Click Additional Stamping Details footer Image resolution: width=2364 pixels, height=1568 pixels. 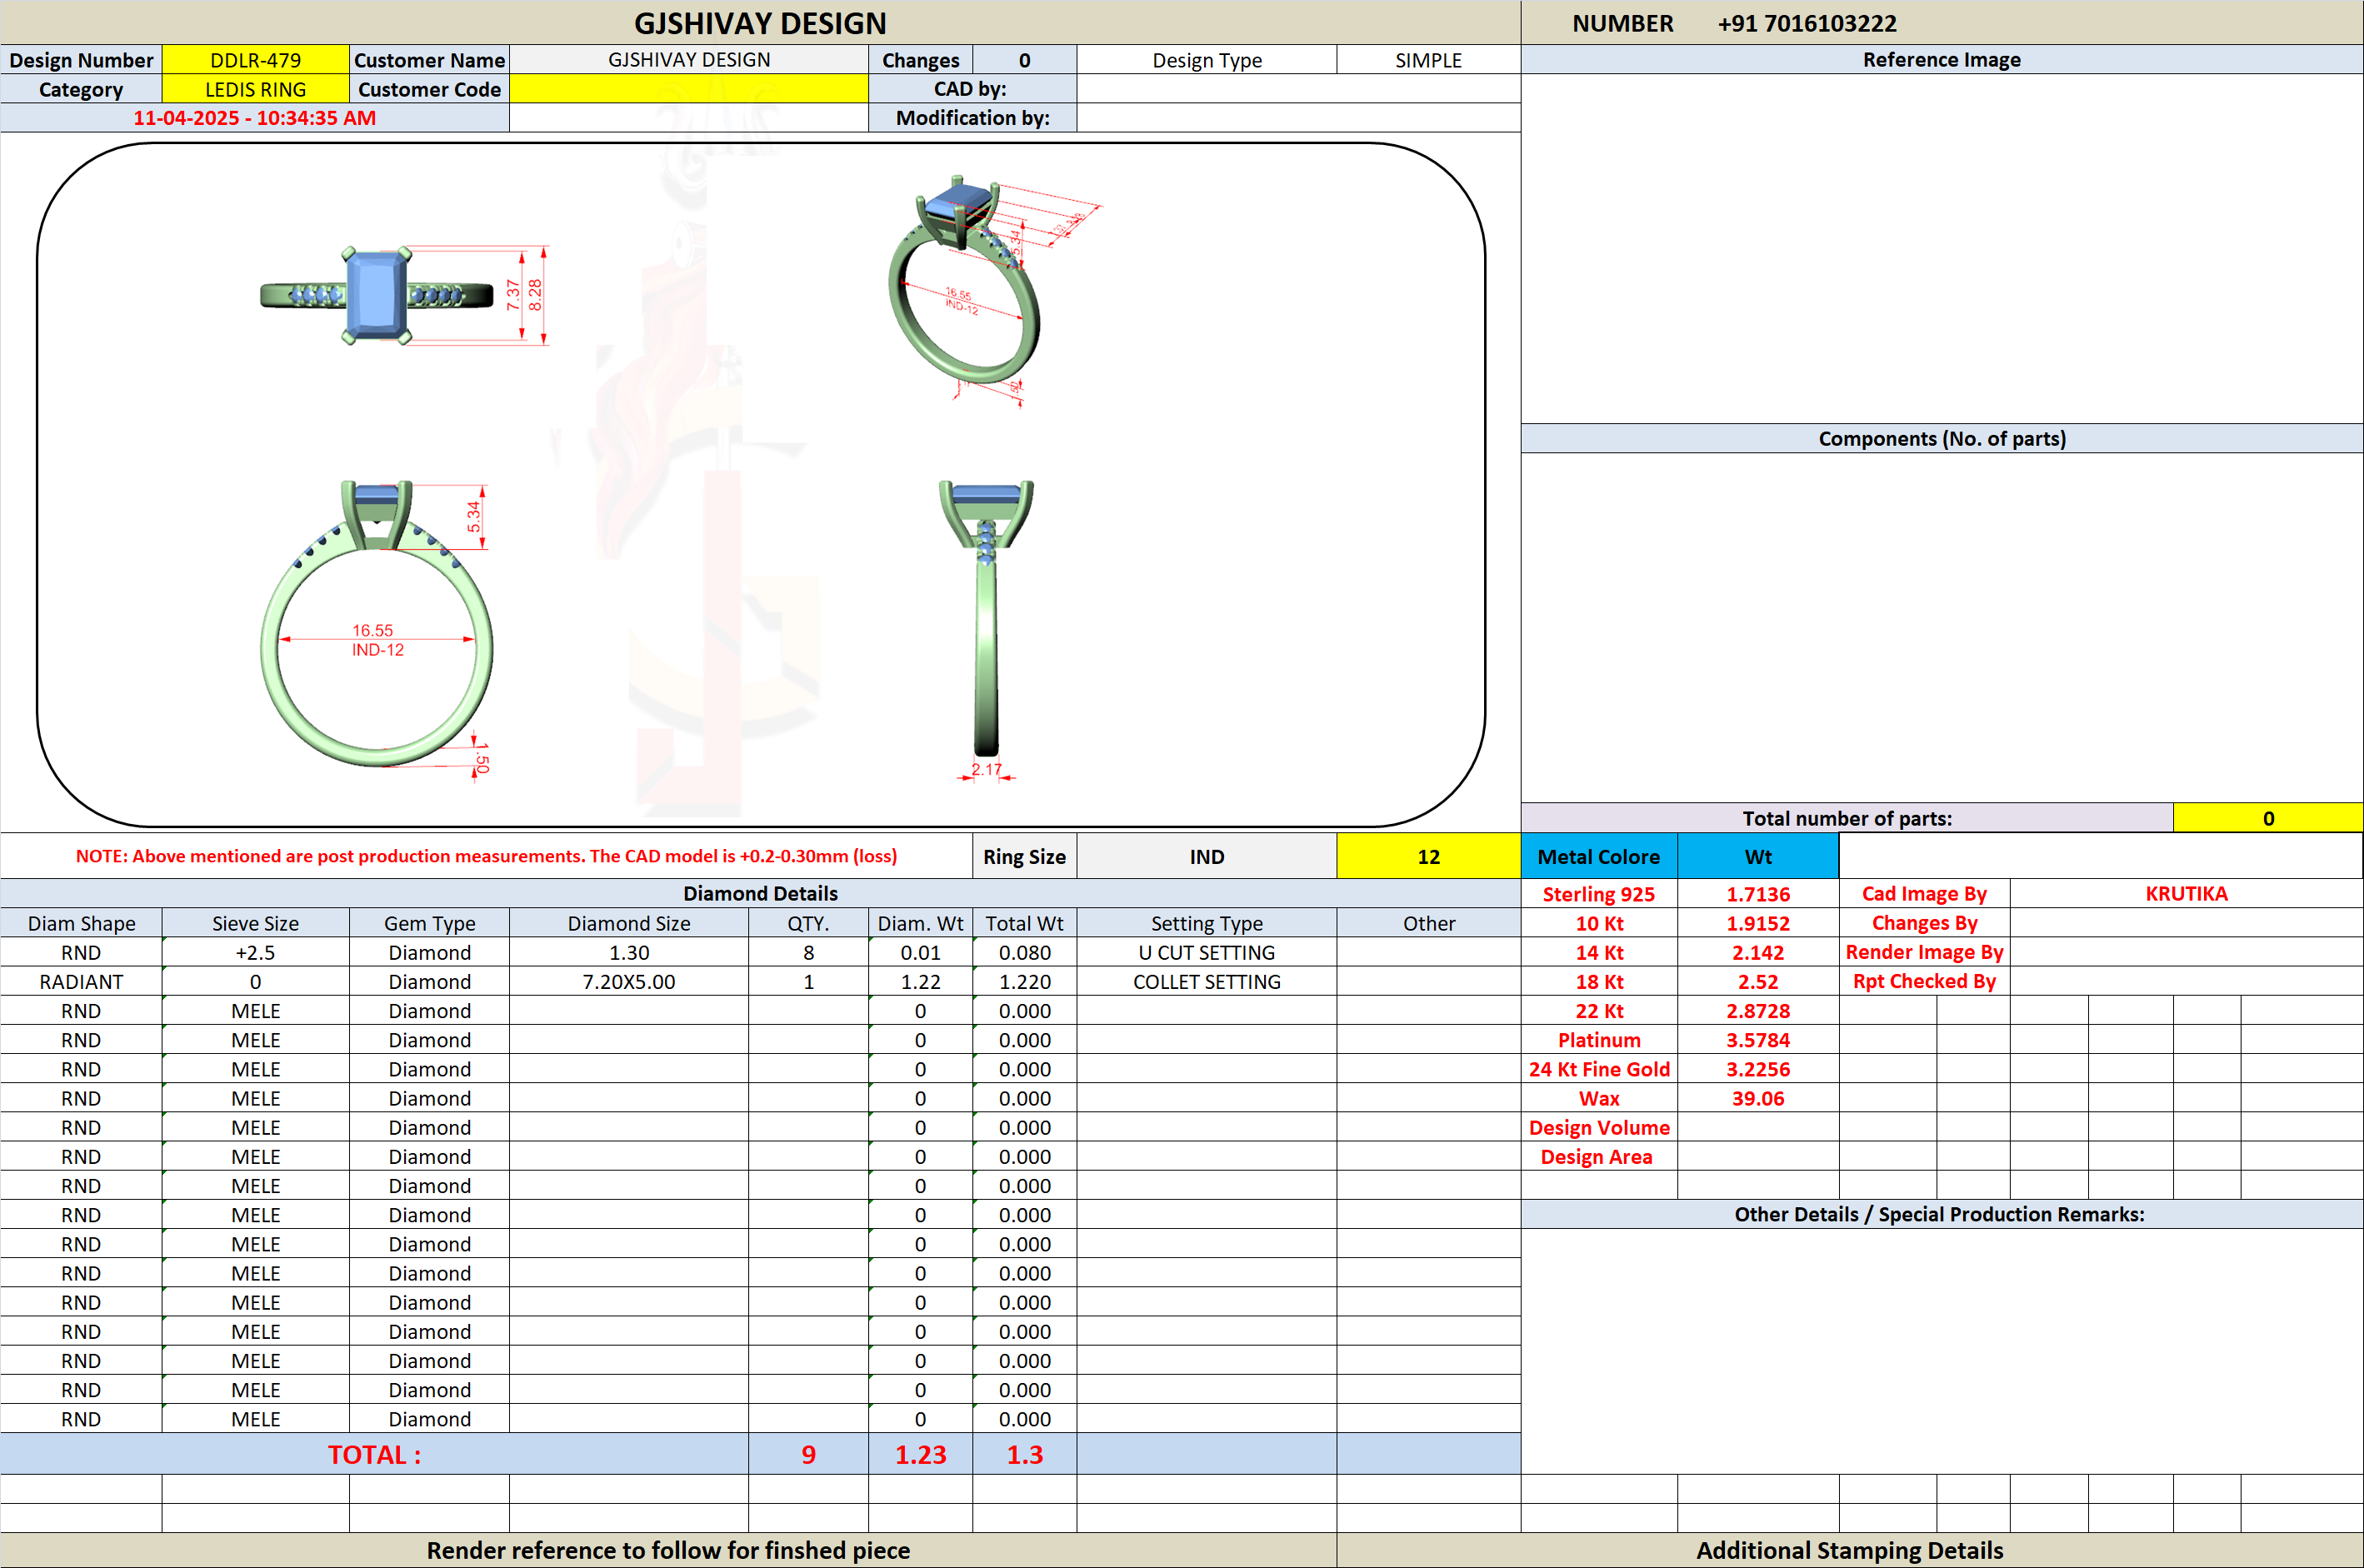pos(1849,1550)
